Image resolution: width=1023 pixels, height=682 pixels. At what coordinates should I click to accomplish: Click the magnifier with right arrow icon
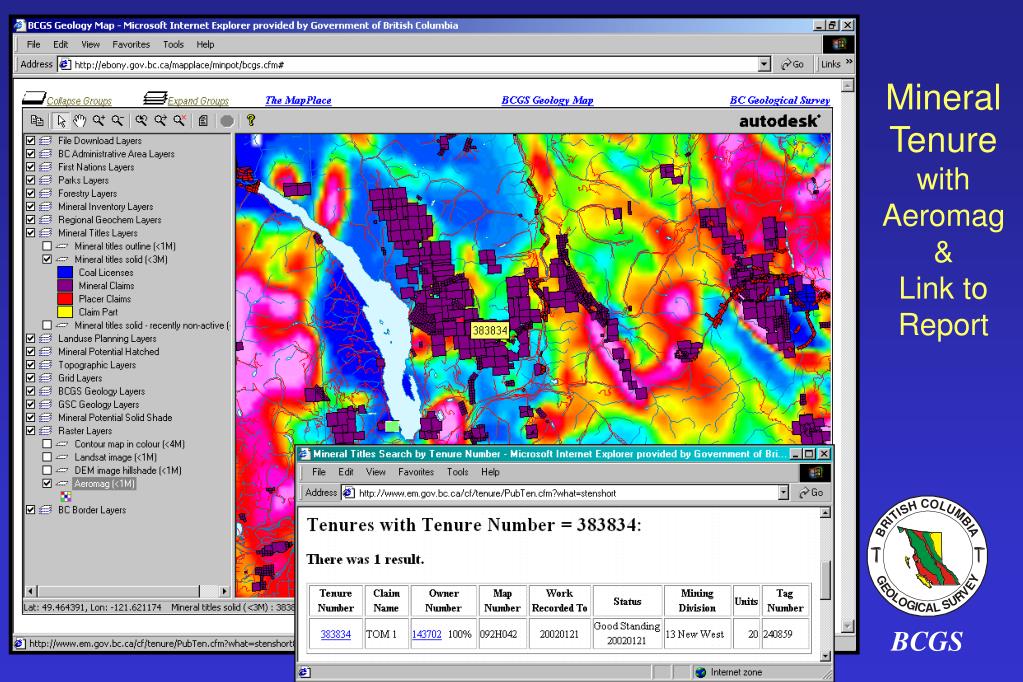coord(160,121)
